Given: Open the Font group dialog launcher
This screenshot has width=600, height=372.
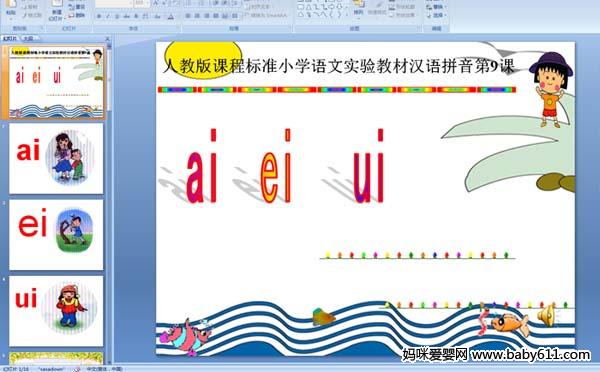Looking at the screenshot, I should (x=179, y=28).
